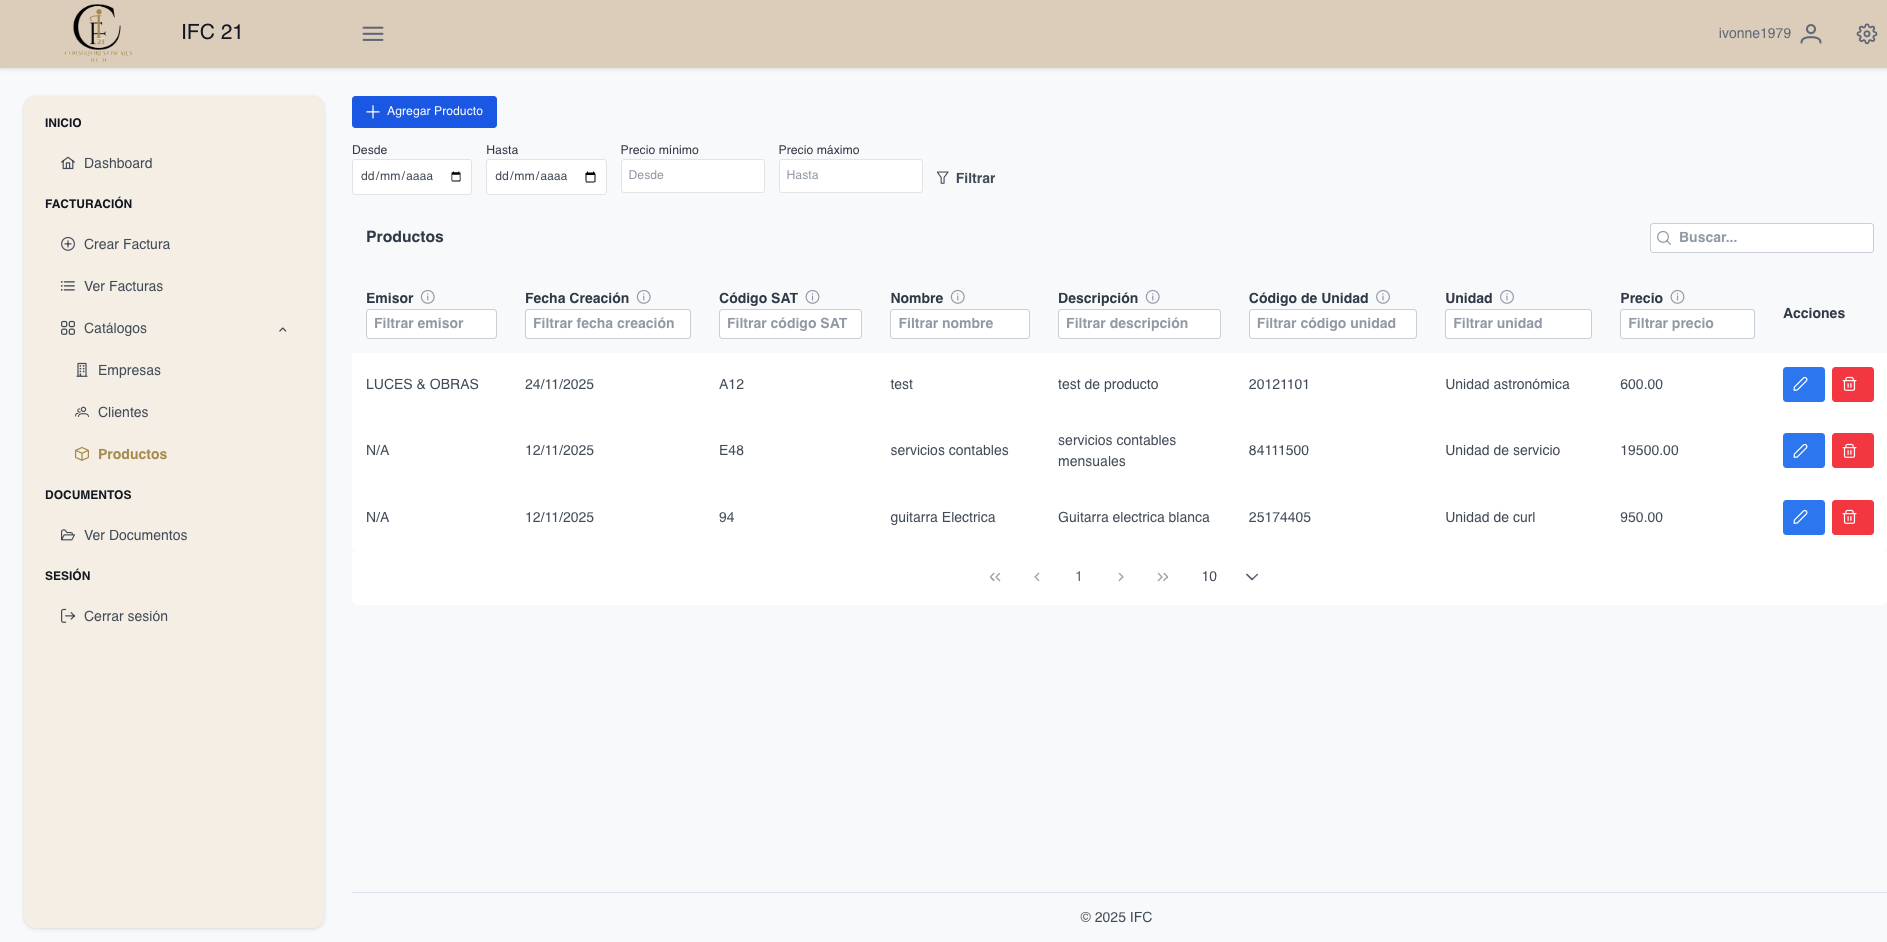
Task: Select page 1 in pagination
Action: coord(1079,577)
